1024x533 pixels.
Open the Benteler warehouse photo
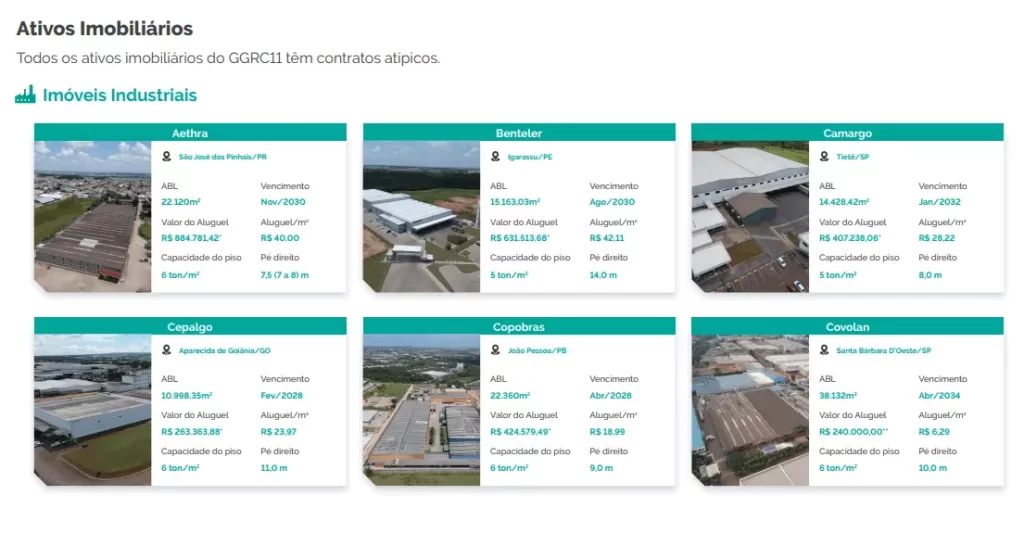coord(422,216)
